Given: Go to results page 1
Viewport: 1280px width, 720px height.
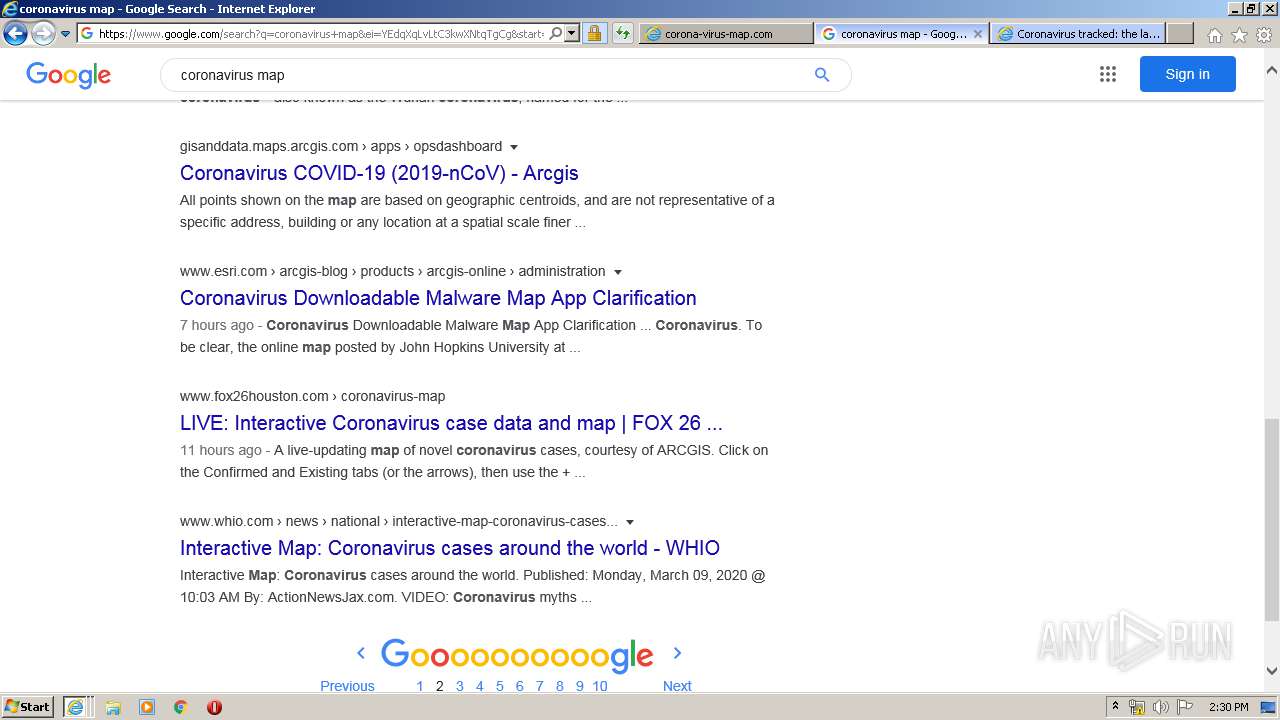Looking at the screenshot, I should [420, 686].
